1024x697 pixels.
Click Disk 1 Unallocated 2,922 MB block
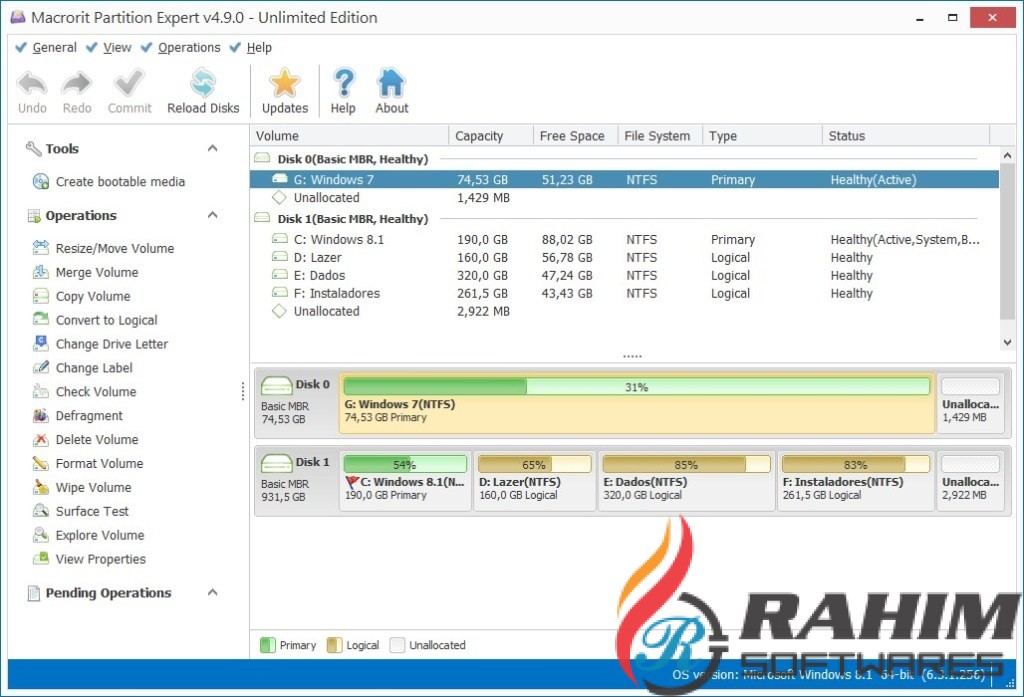coord(970,481)
